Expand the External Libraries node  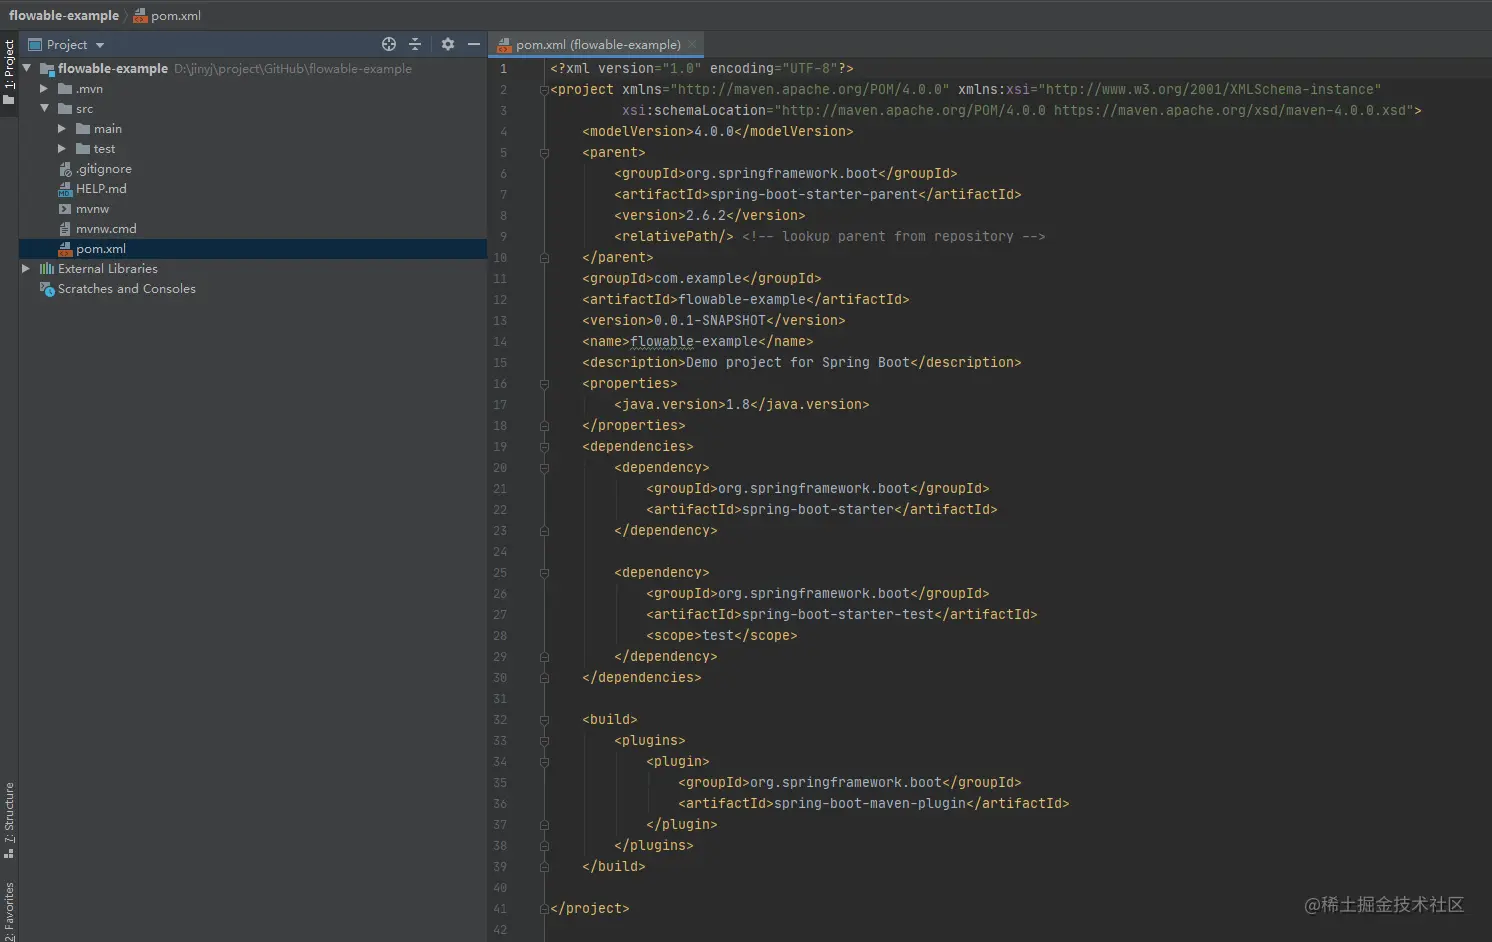click(25, 268)
